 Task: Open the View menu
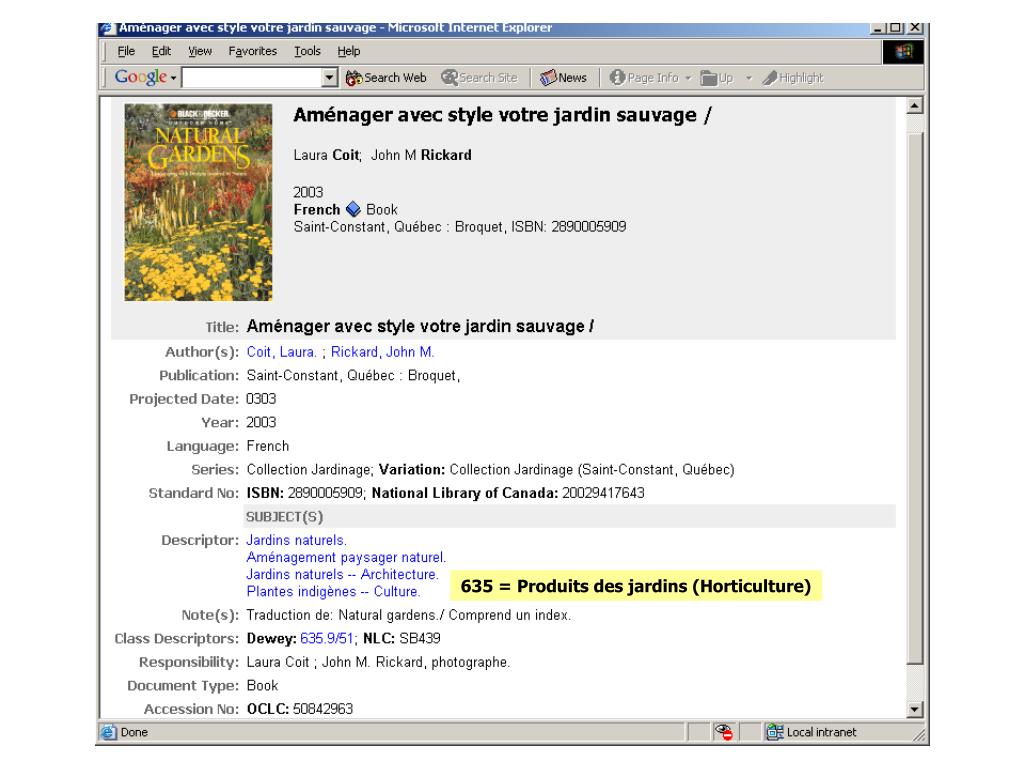[x=200, y=51]
